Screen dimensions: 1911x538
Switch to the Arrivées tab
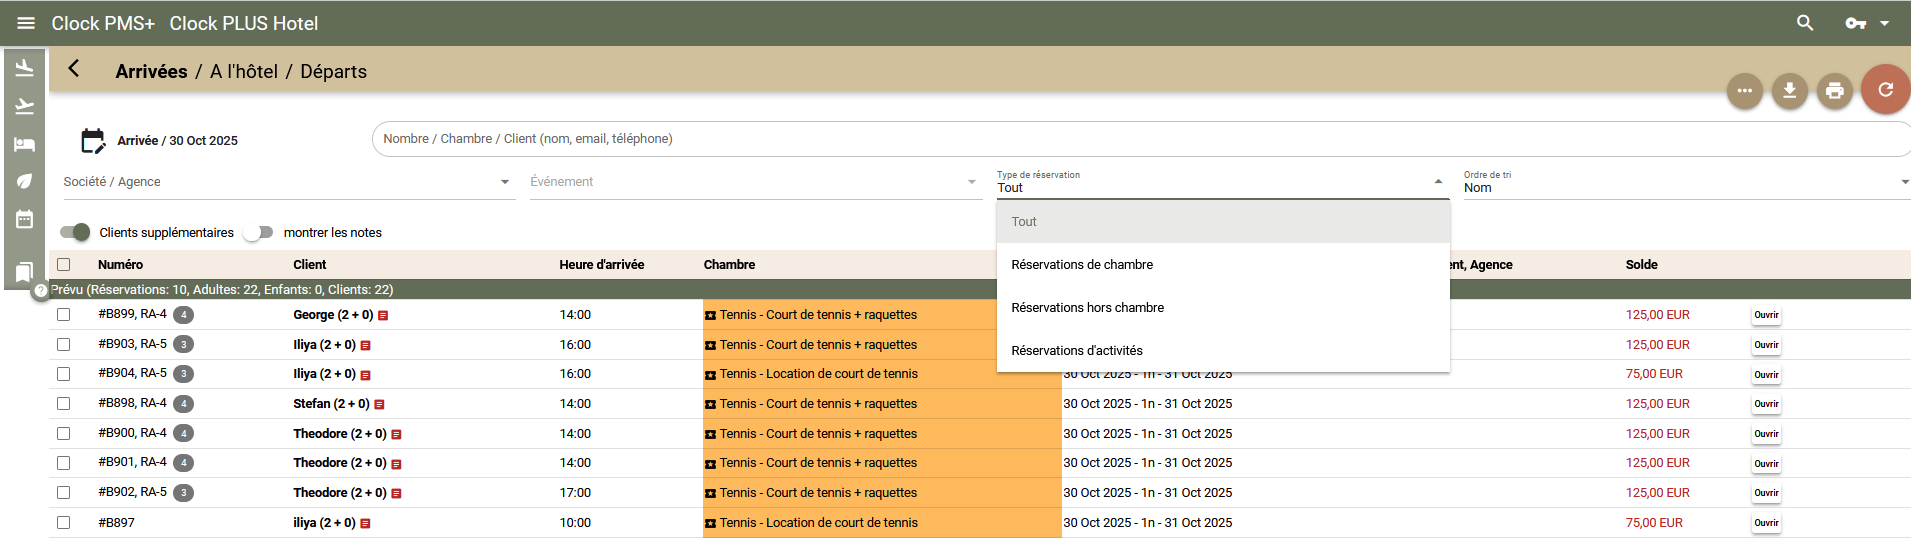[151, 71]
